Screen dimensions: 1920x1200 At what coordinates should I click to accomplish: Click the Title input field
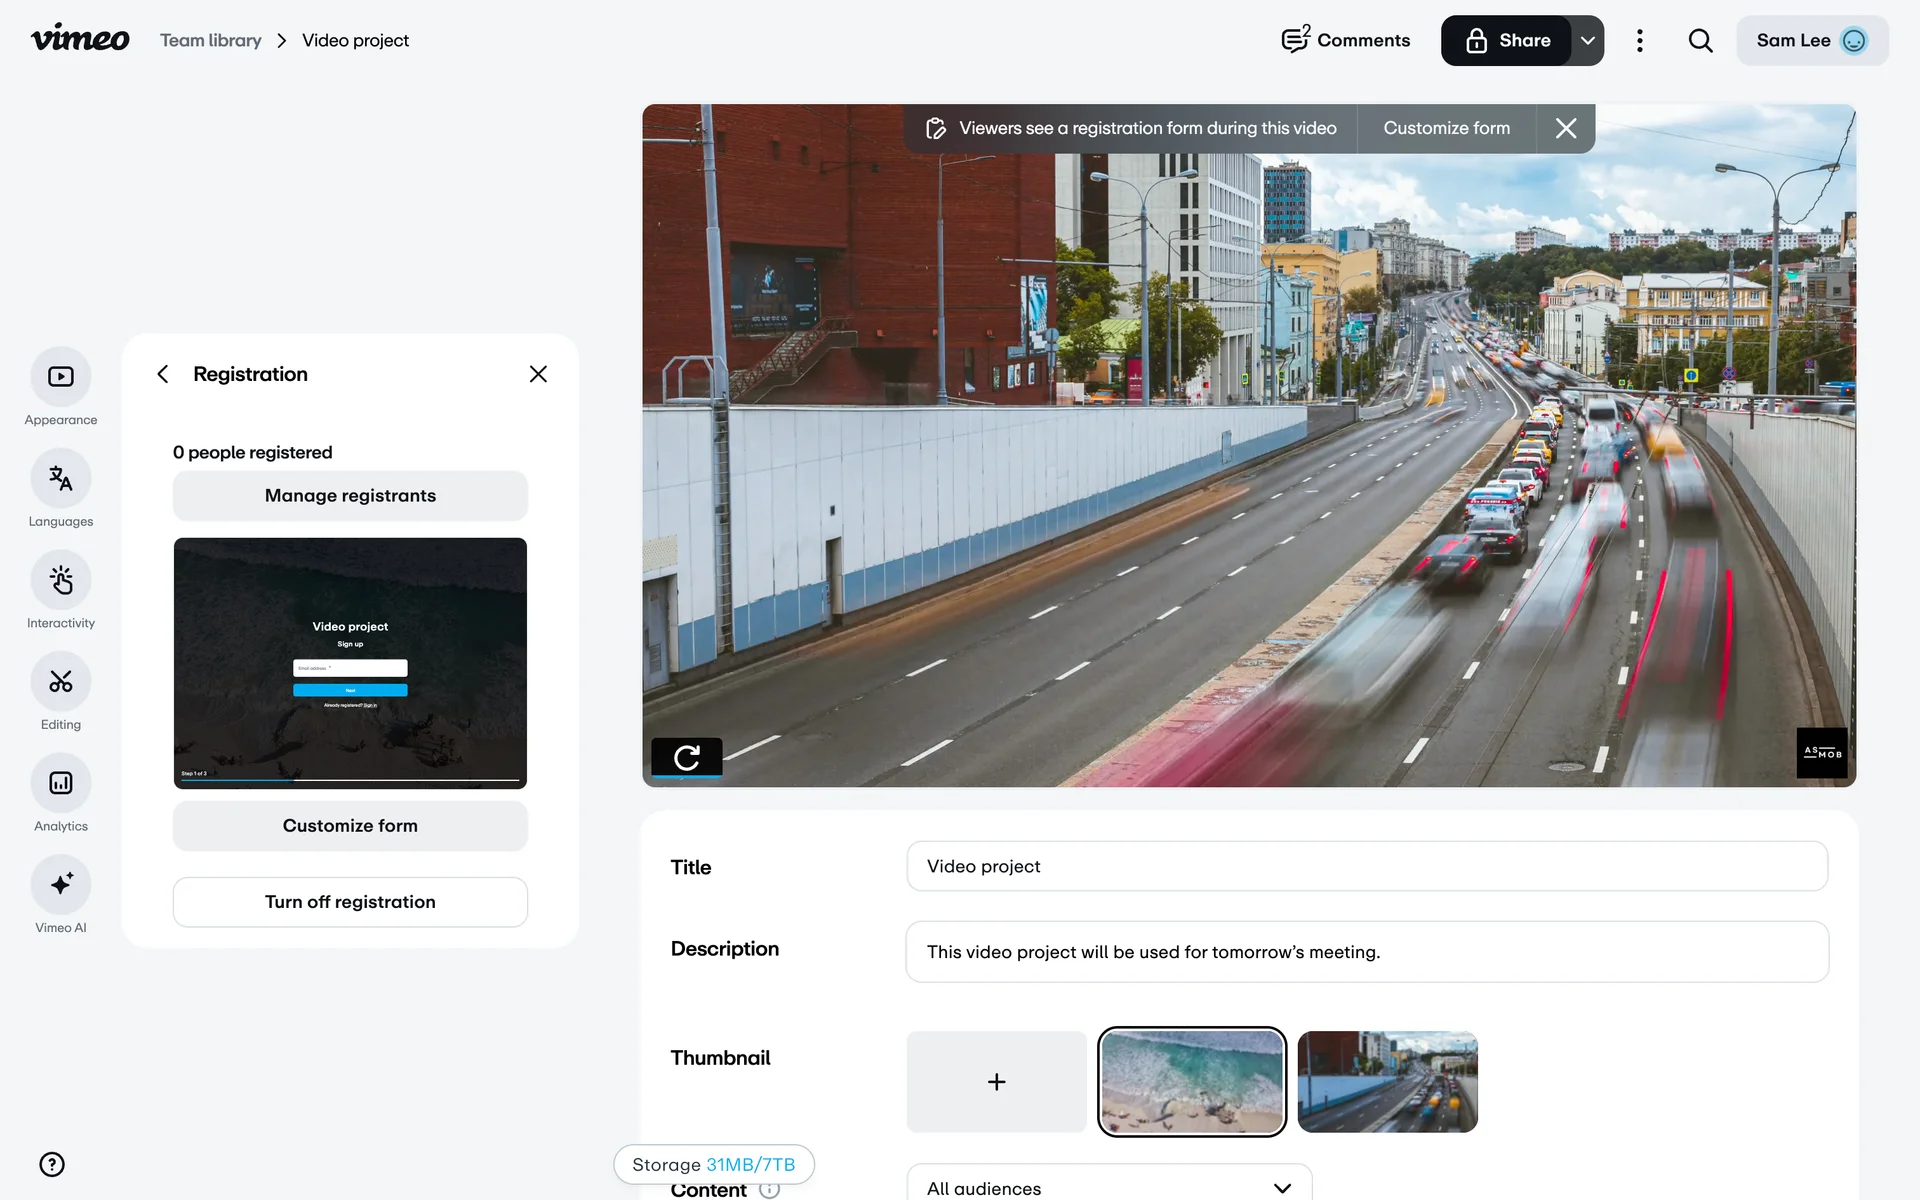click(1366, 866)
